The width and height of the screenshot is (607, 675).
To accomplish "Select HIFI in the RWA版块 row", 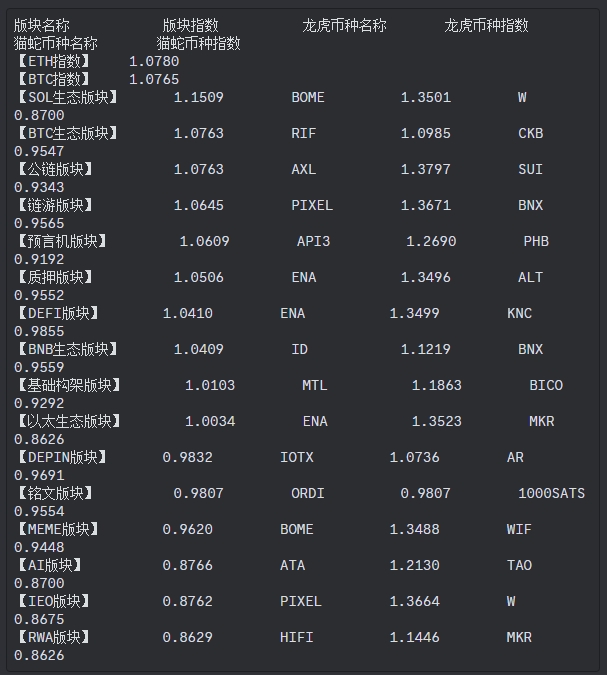I will tap(297, 637).
